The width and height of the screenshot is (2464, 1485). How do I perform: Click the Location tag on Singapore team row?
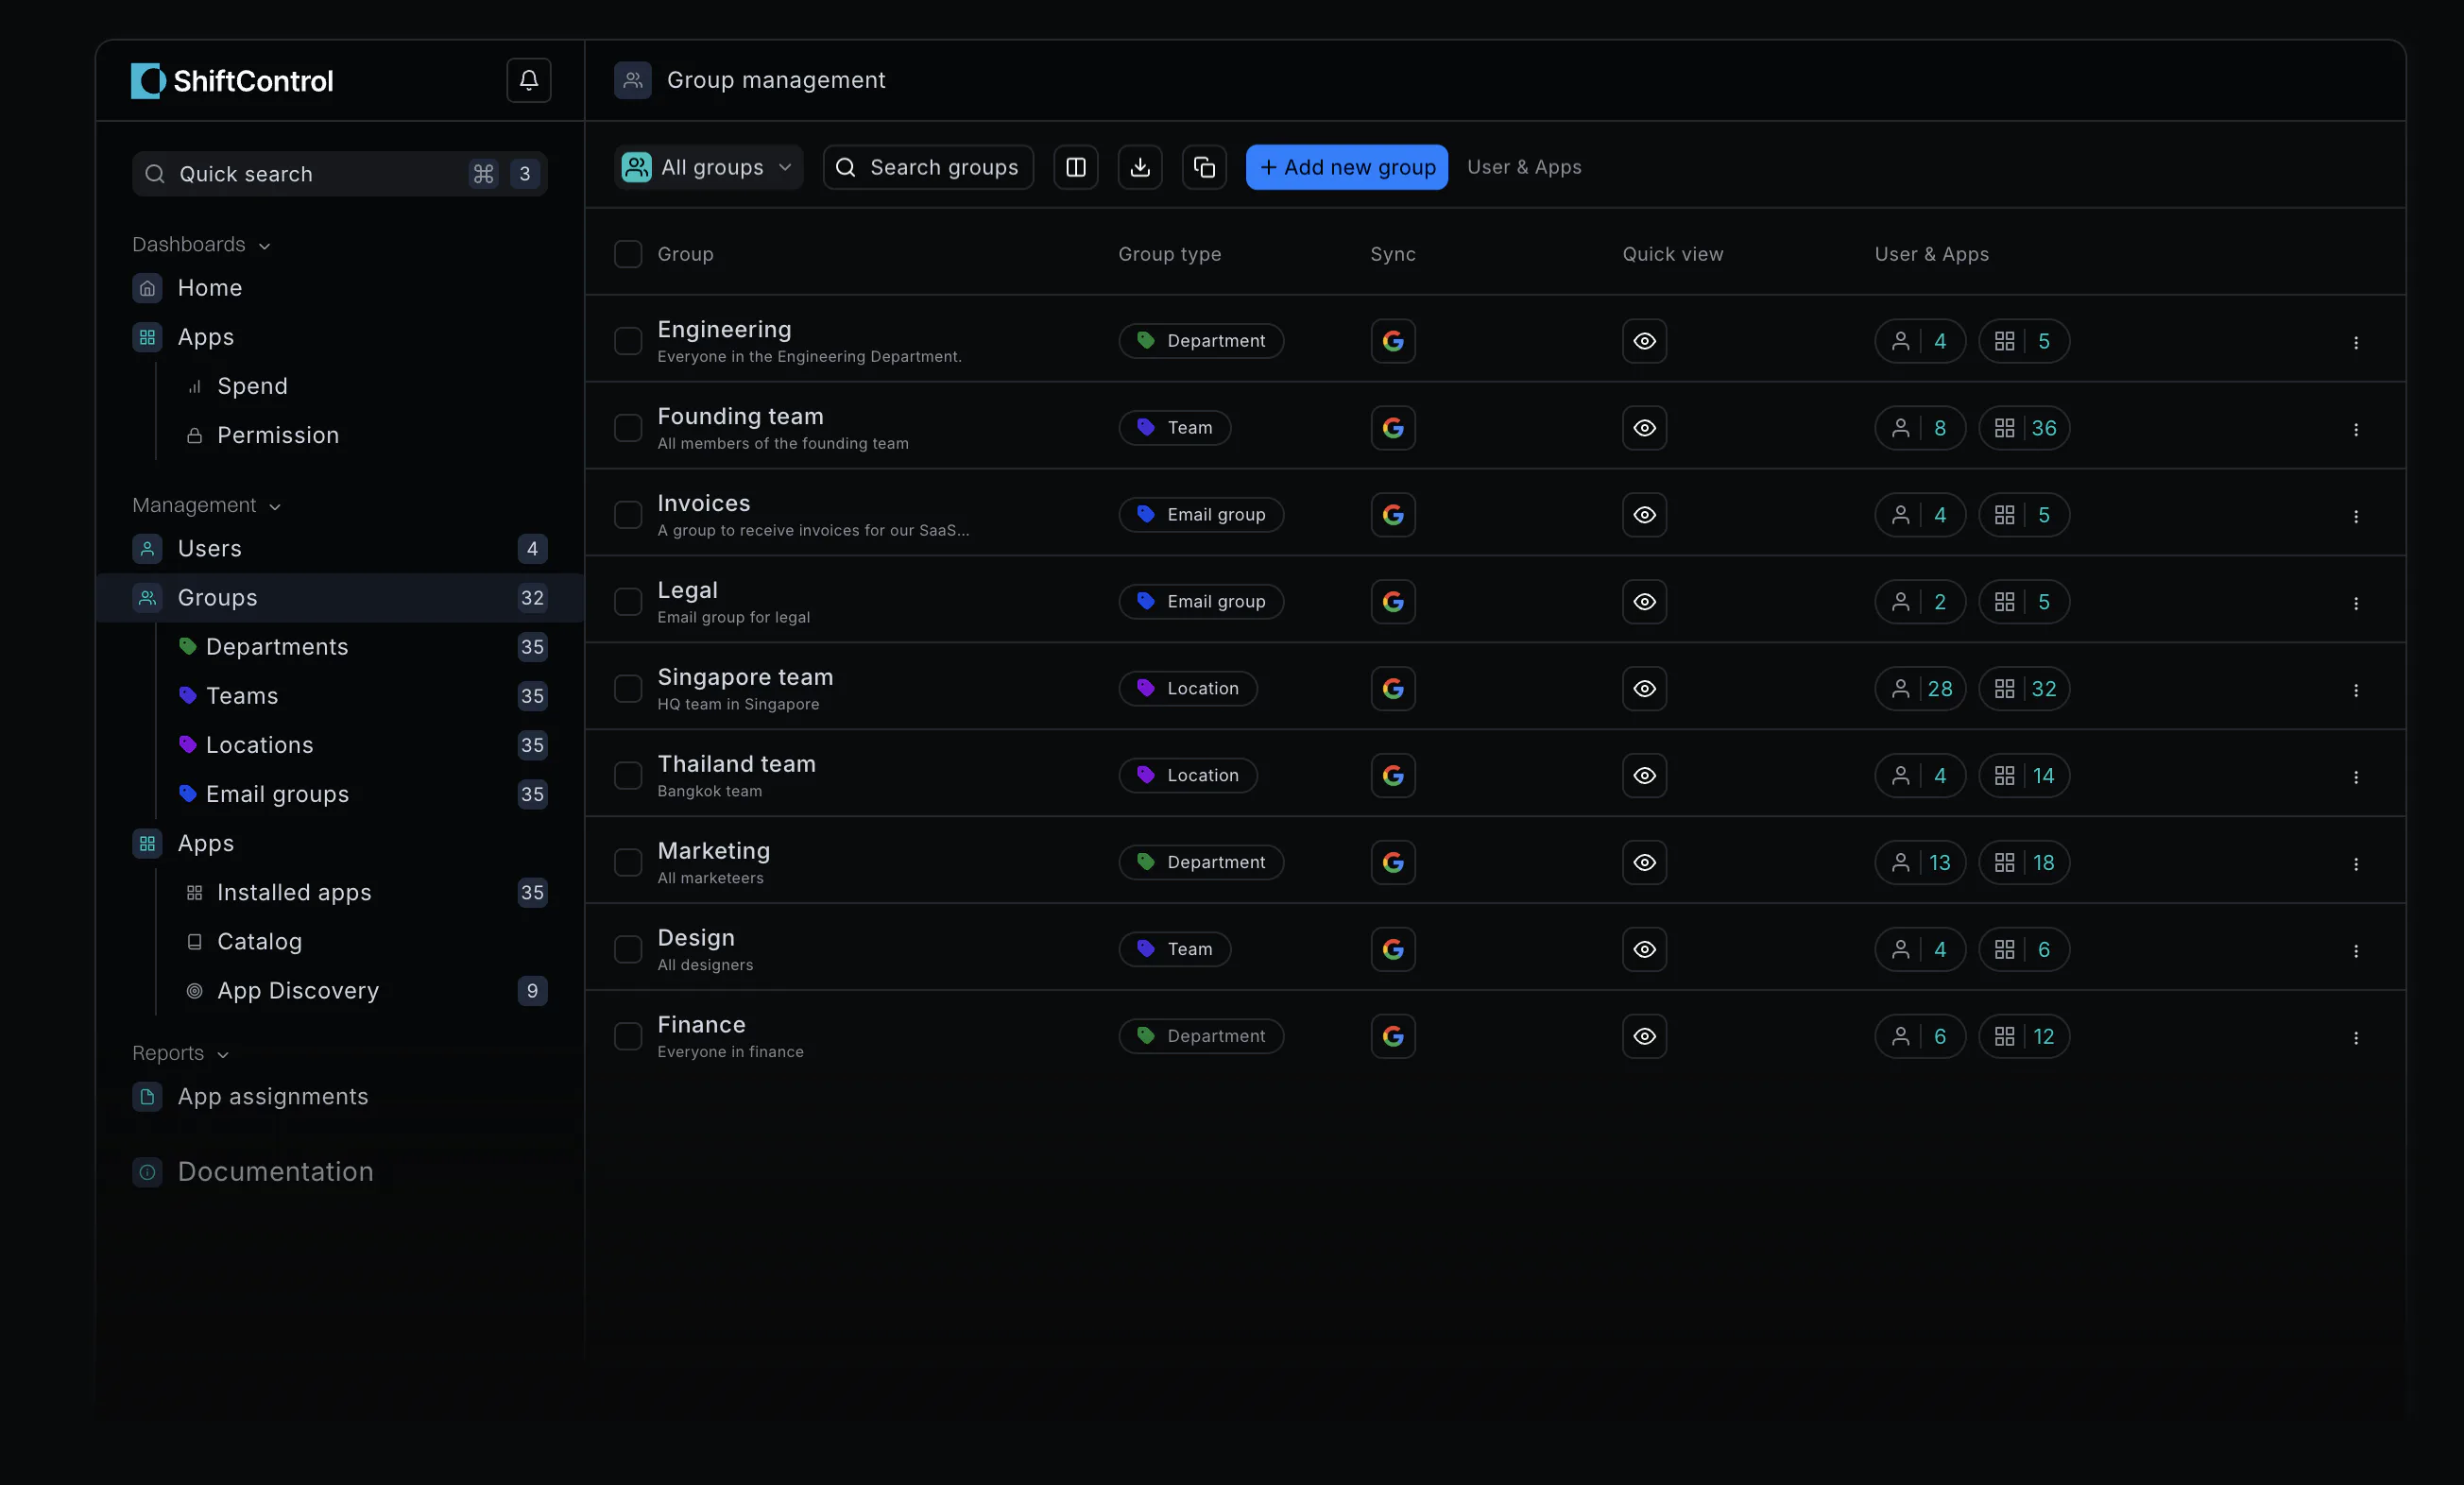click(1188, 688)
